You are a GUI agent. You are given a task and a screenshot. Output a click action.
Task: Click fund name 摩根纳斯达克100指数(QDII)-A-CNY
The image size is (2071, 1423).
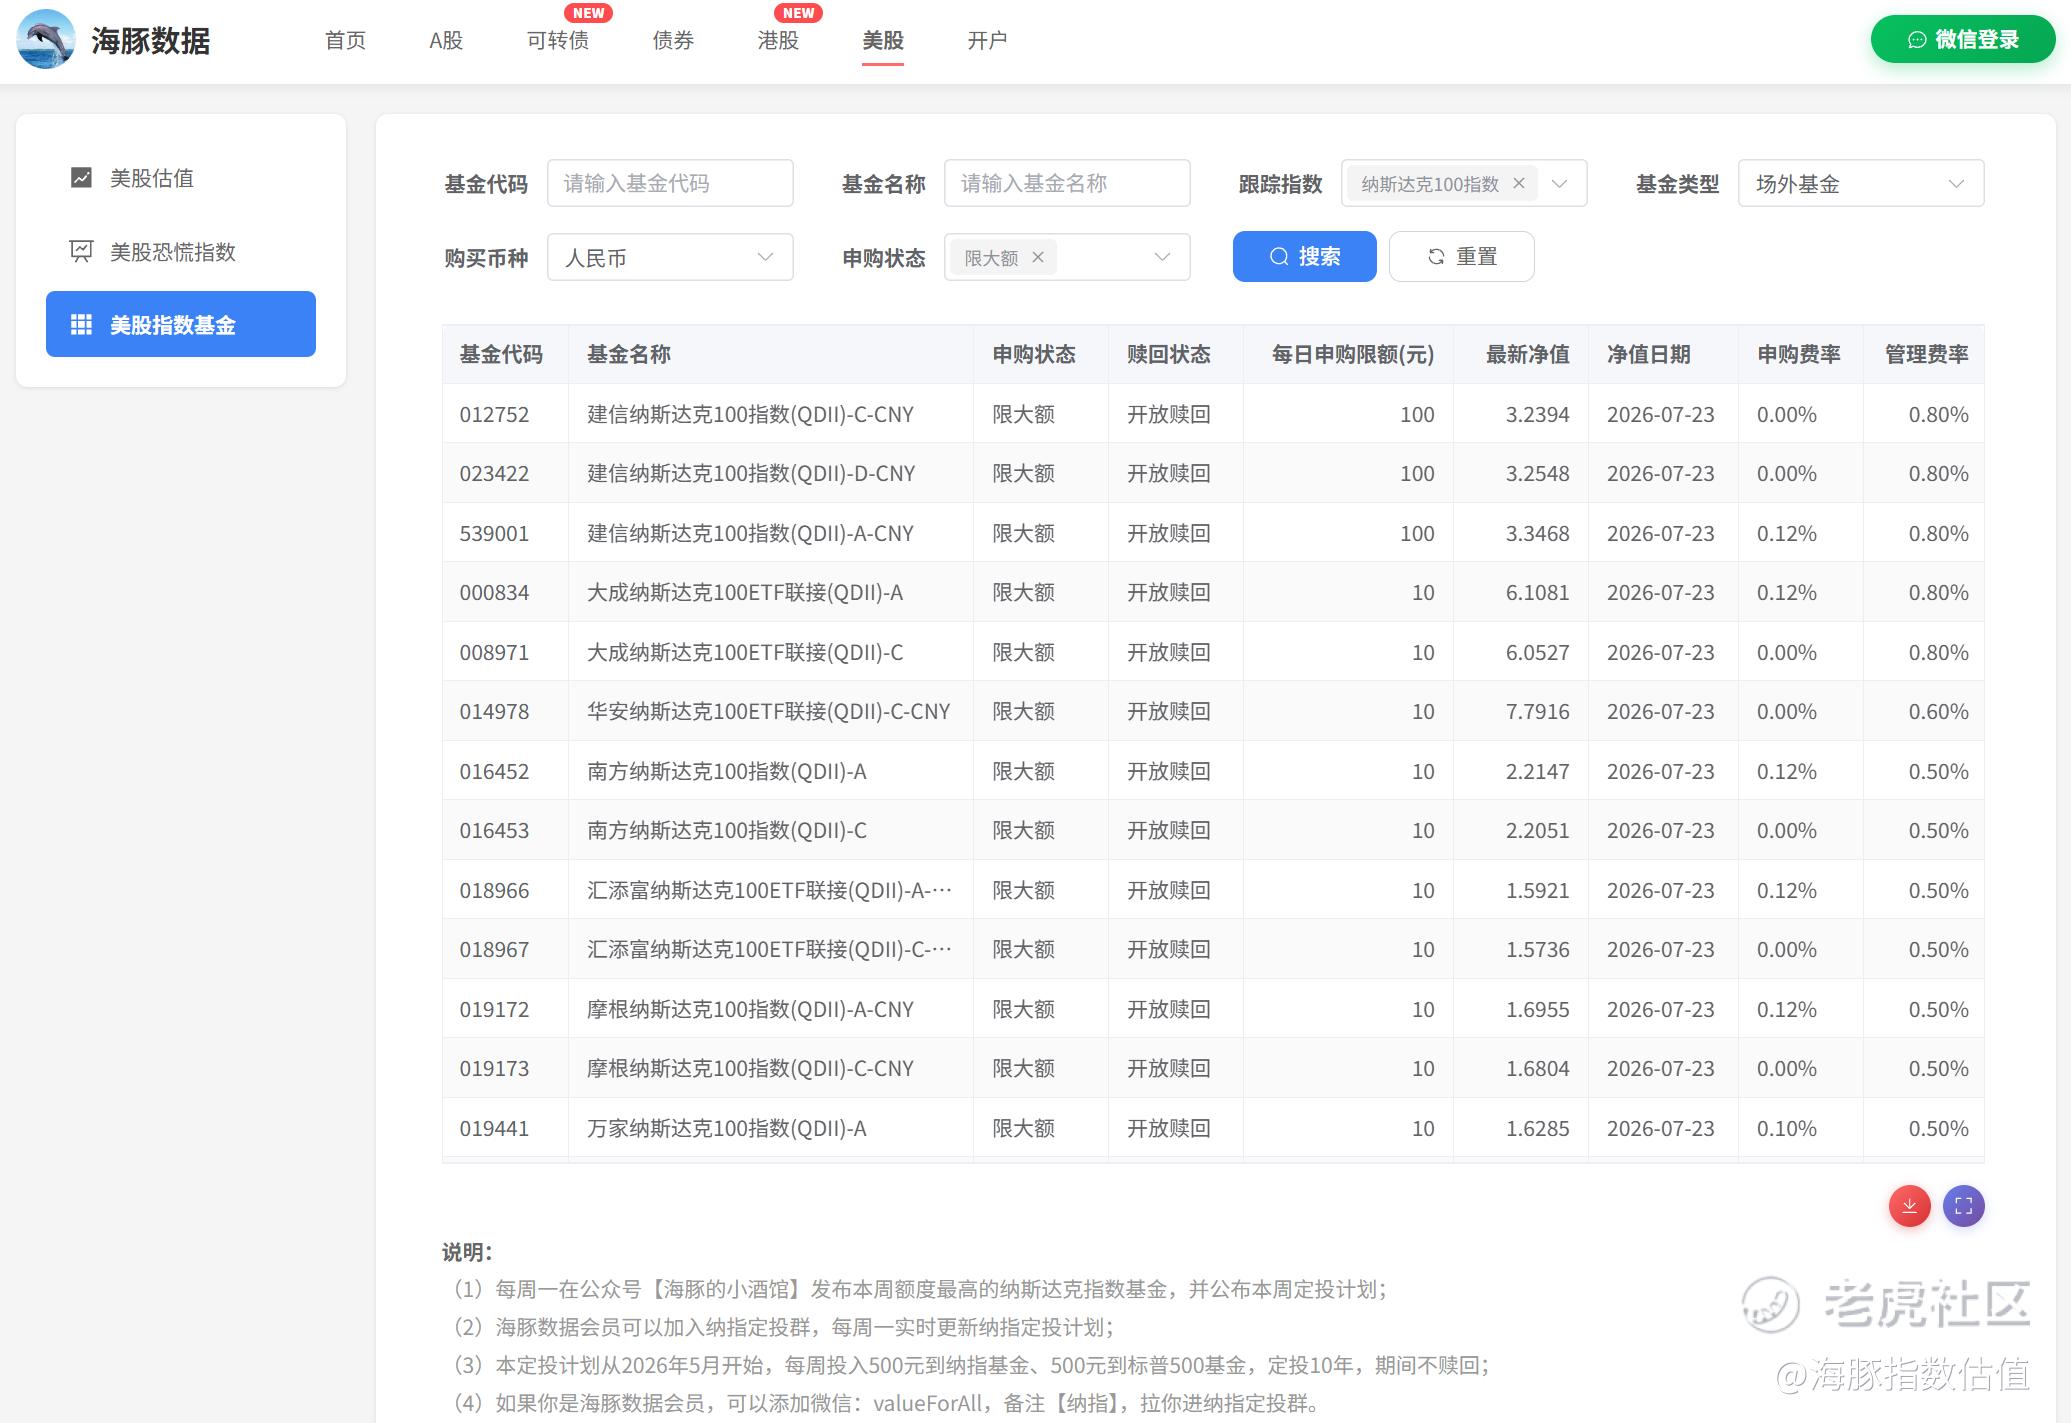coord(750,1009)
